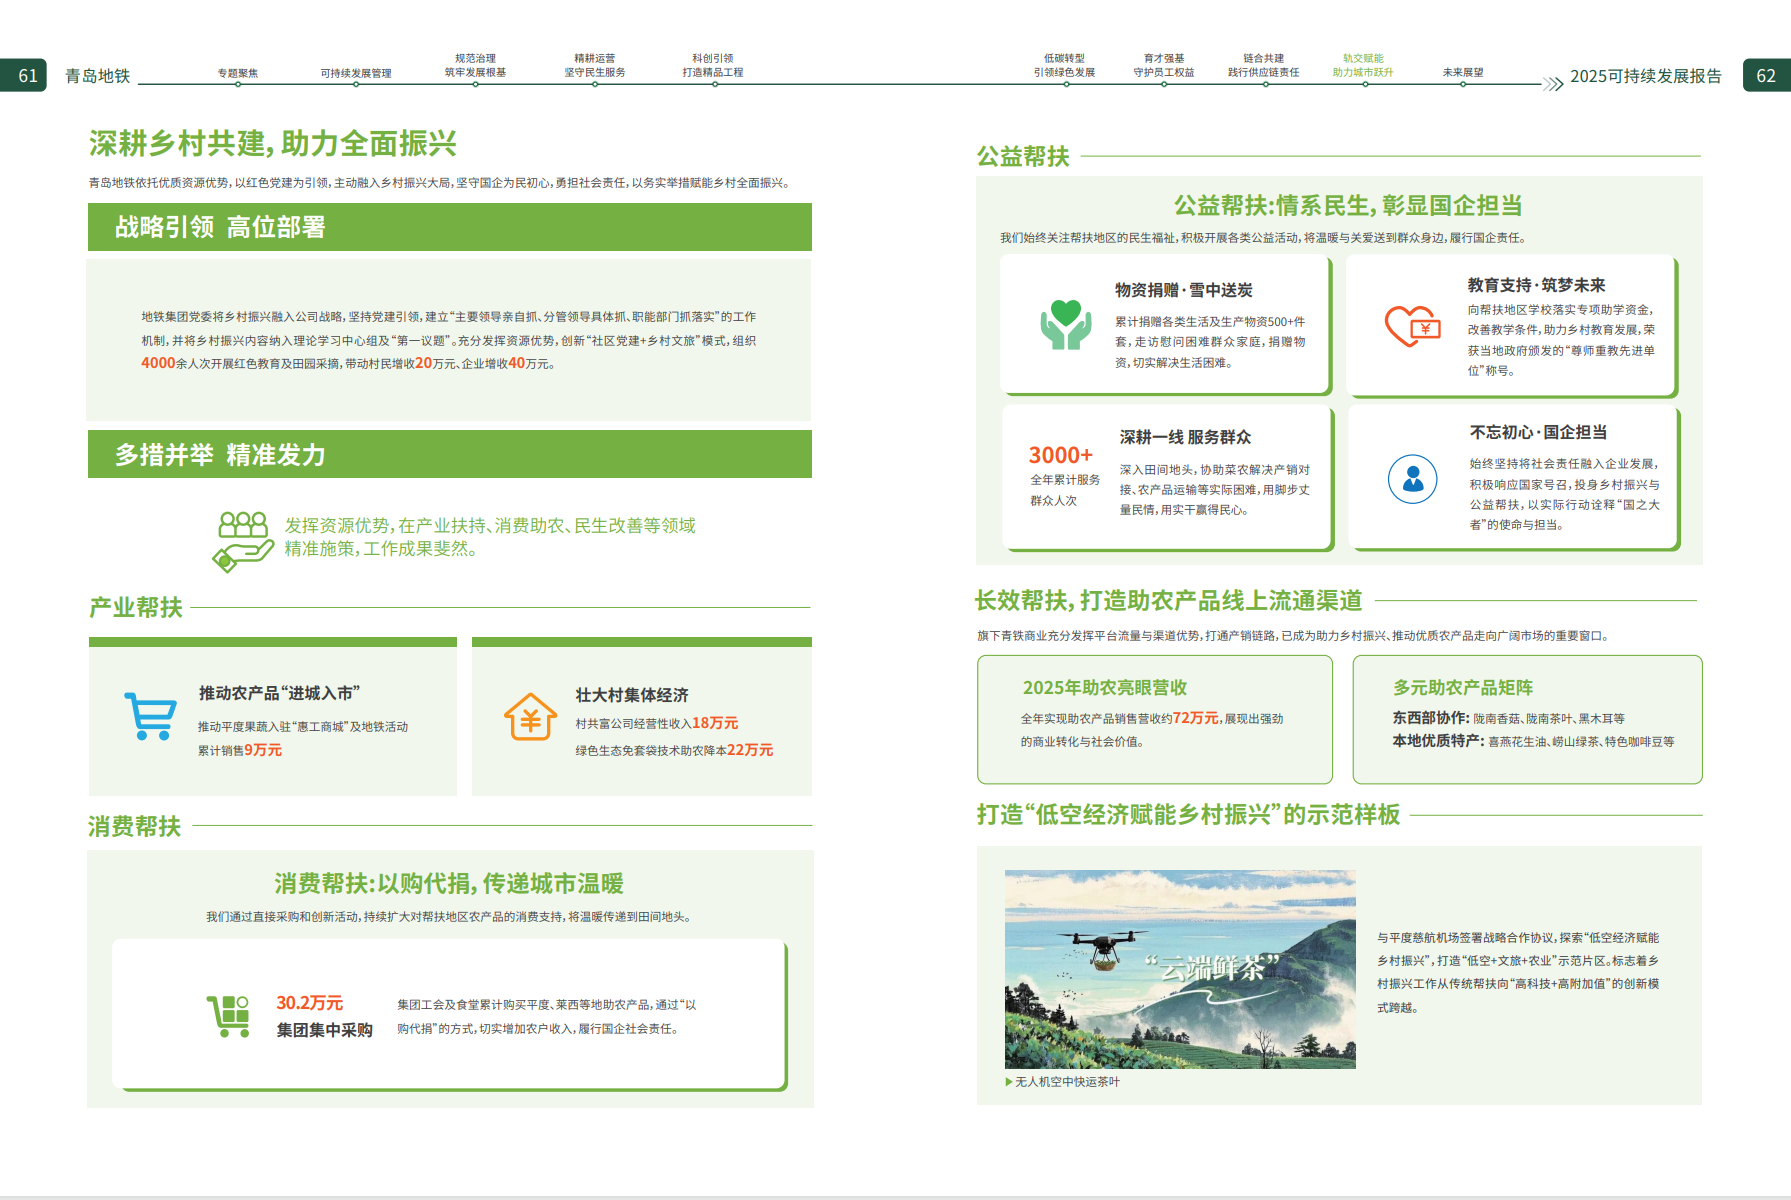Click the 2025年助农亮眼营收 card
This screenshot has width=1791, height=1200.
[1155, 719]
